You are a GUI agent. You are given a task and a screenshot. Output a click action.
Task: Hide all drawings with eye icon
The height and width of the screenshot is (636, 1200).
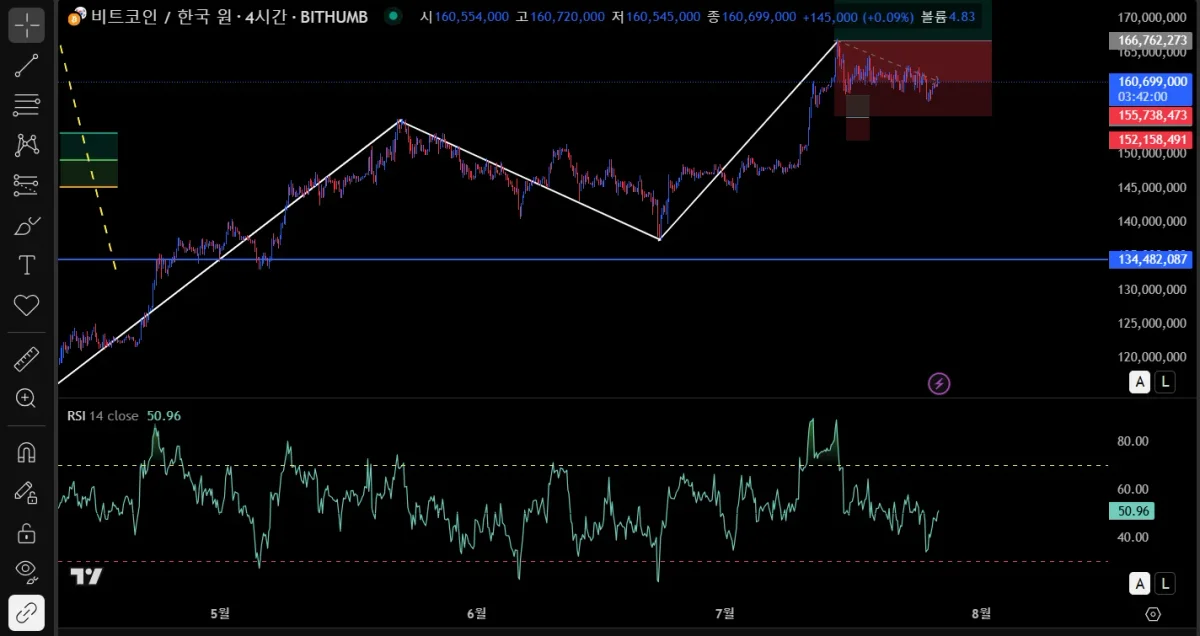click(26, 572)
